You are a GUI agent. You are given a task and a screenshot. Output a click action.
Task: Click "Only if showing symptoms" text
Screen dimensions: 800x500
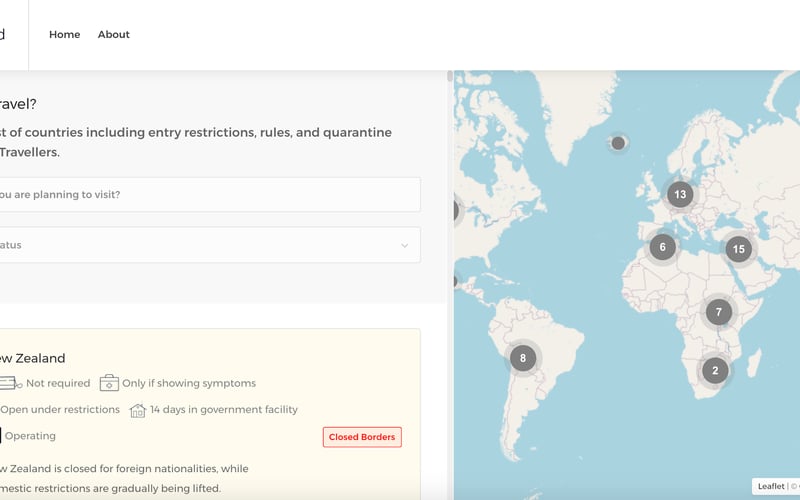pyautogui.click(x=189, y=383)
